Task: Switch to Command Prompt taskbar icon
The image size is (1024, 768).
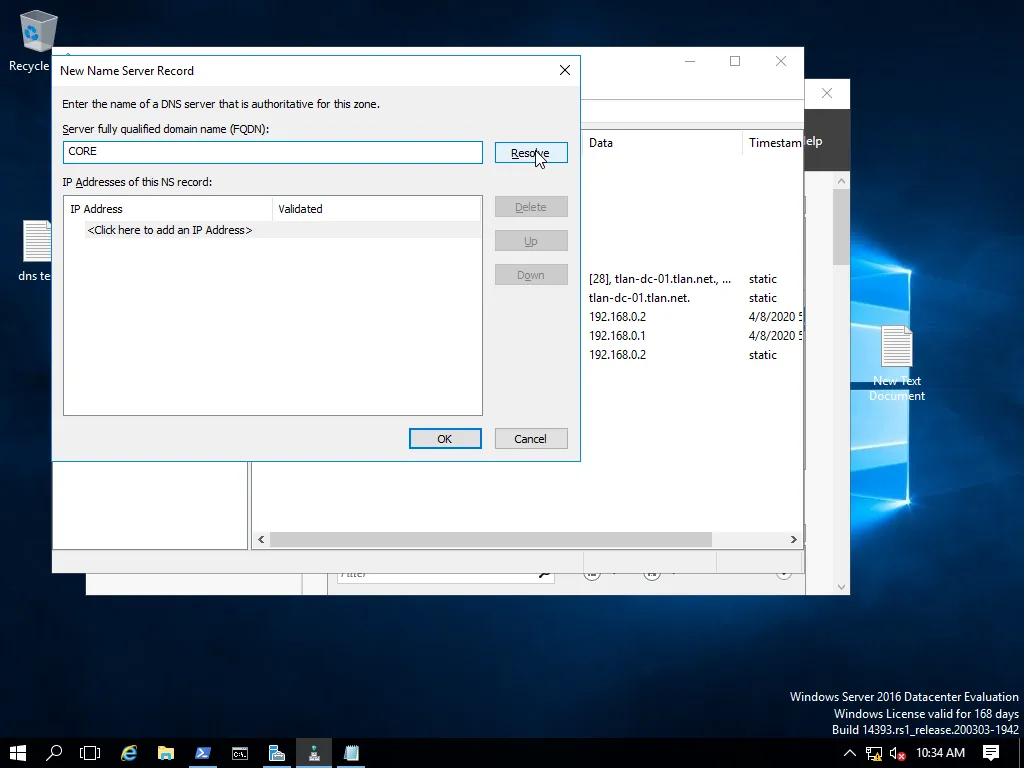Action: (x=240, y=753)
